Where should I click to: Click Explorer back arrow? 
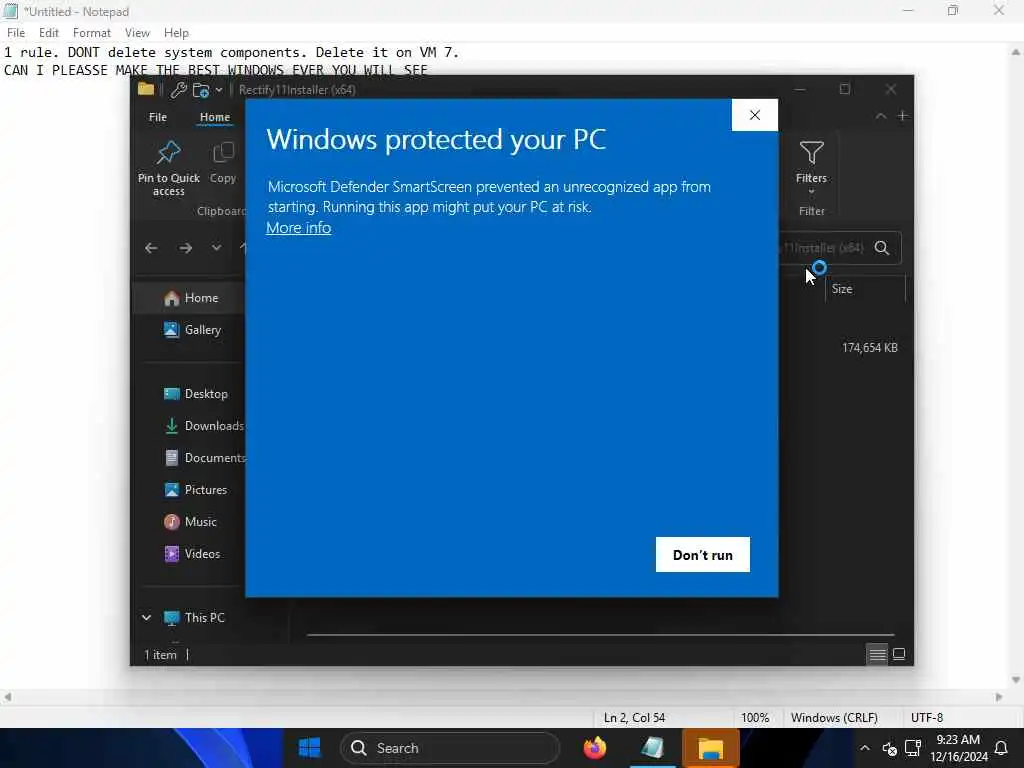[151, 248]
